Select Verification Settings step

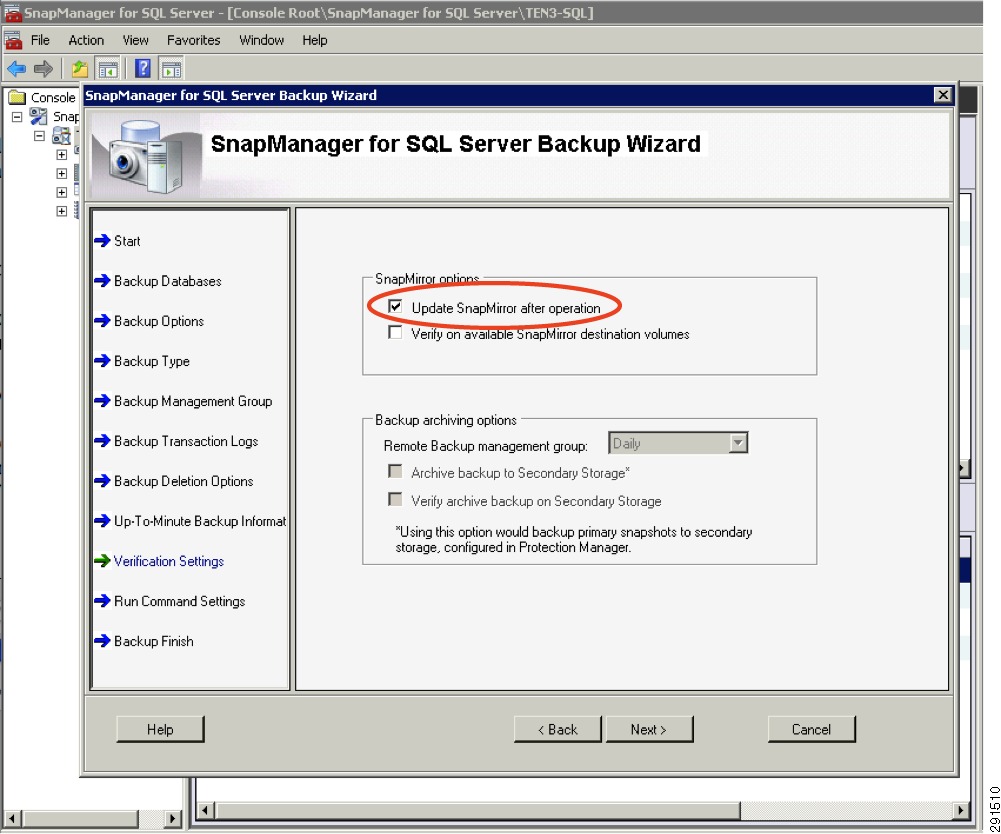pyautogui.click(x=169, y=561)
